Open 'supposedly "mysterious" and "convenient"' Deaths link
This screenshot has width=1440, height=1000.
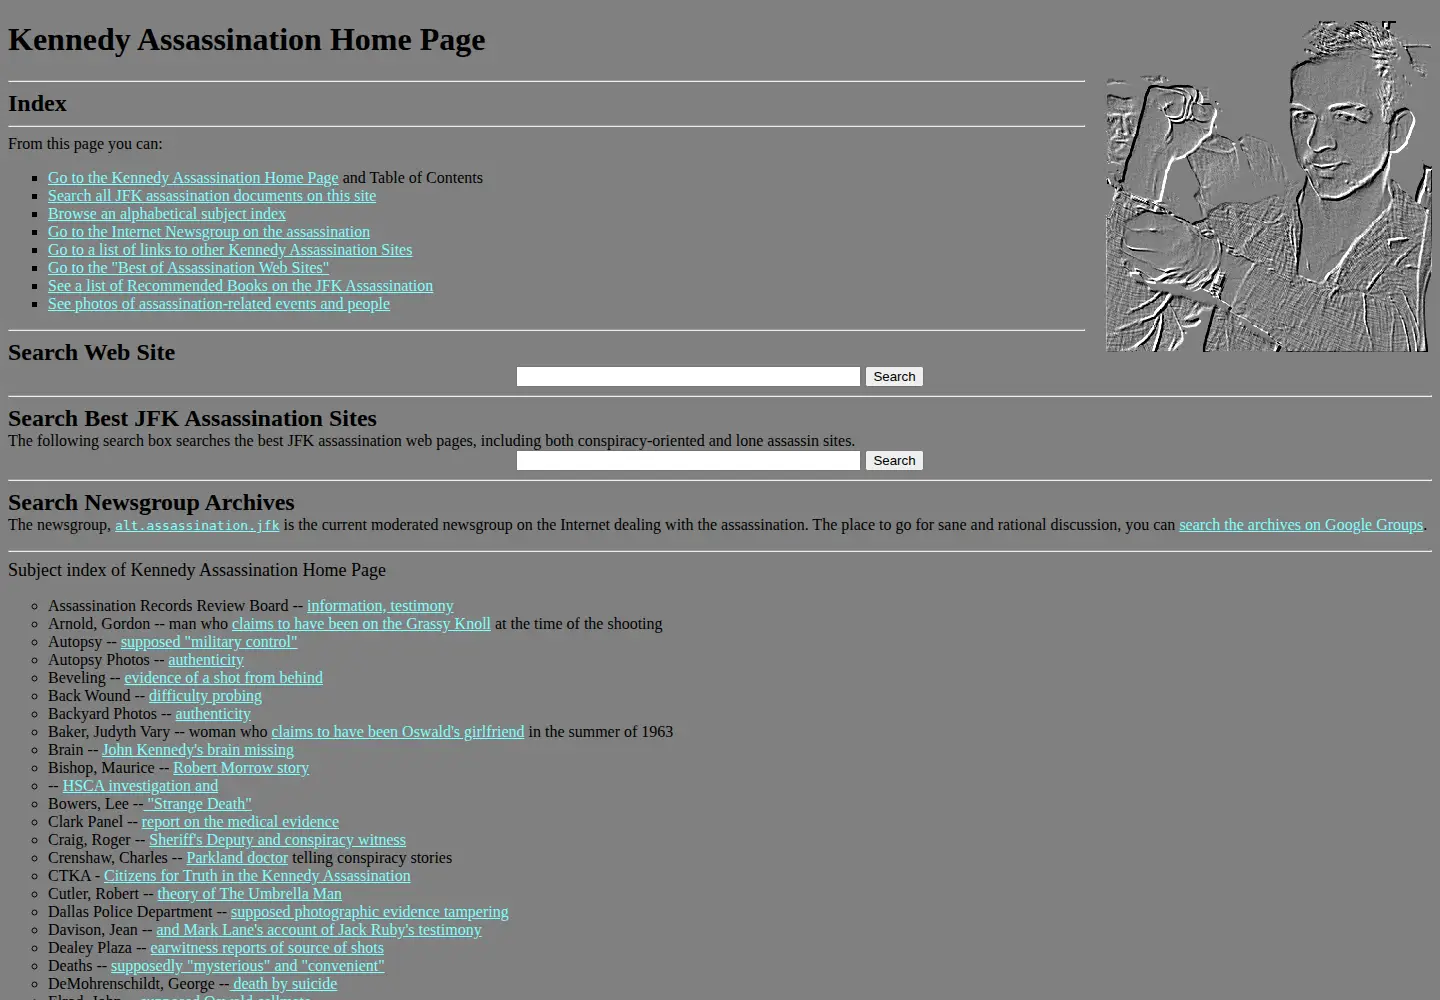247,966
